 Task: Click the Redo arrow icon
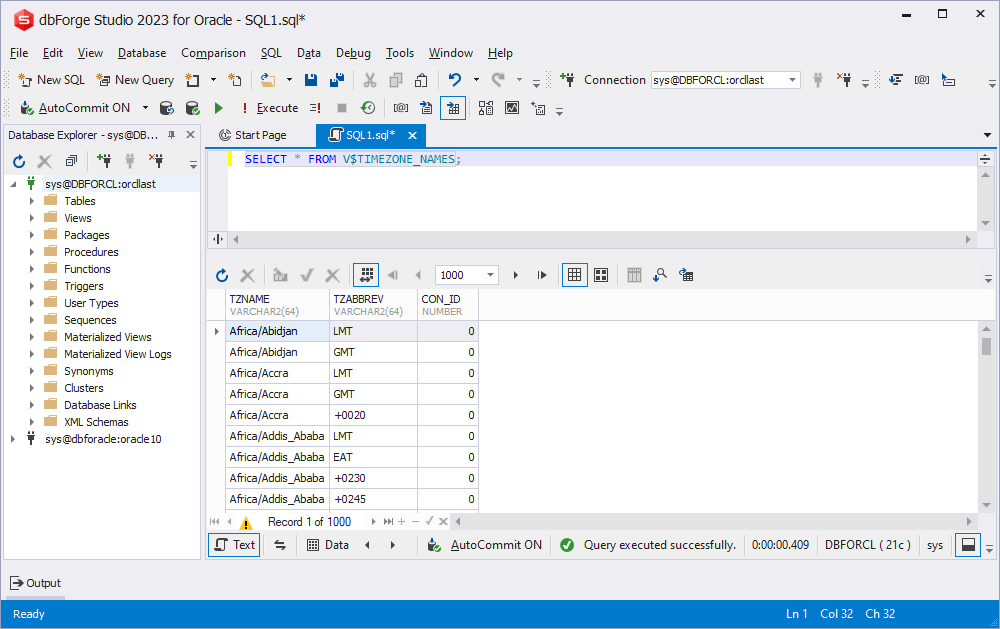[498, 80]
